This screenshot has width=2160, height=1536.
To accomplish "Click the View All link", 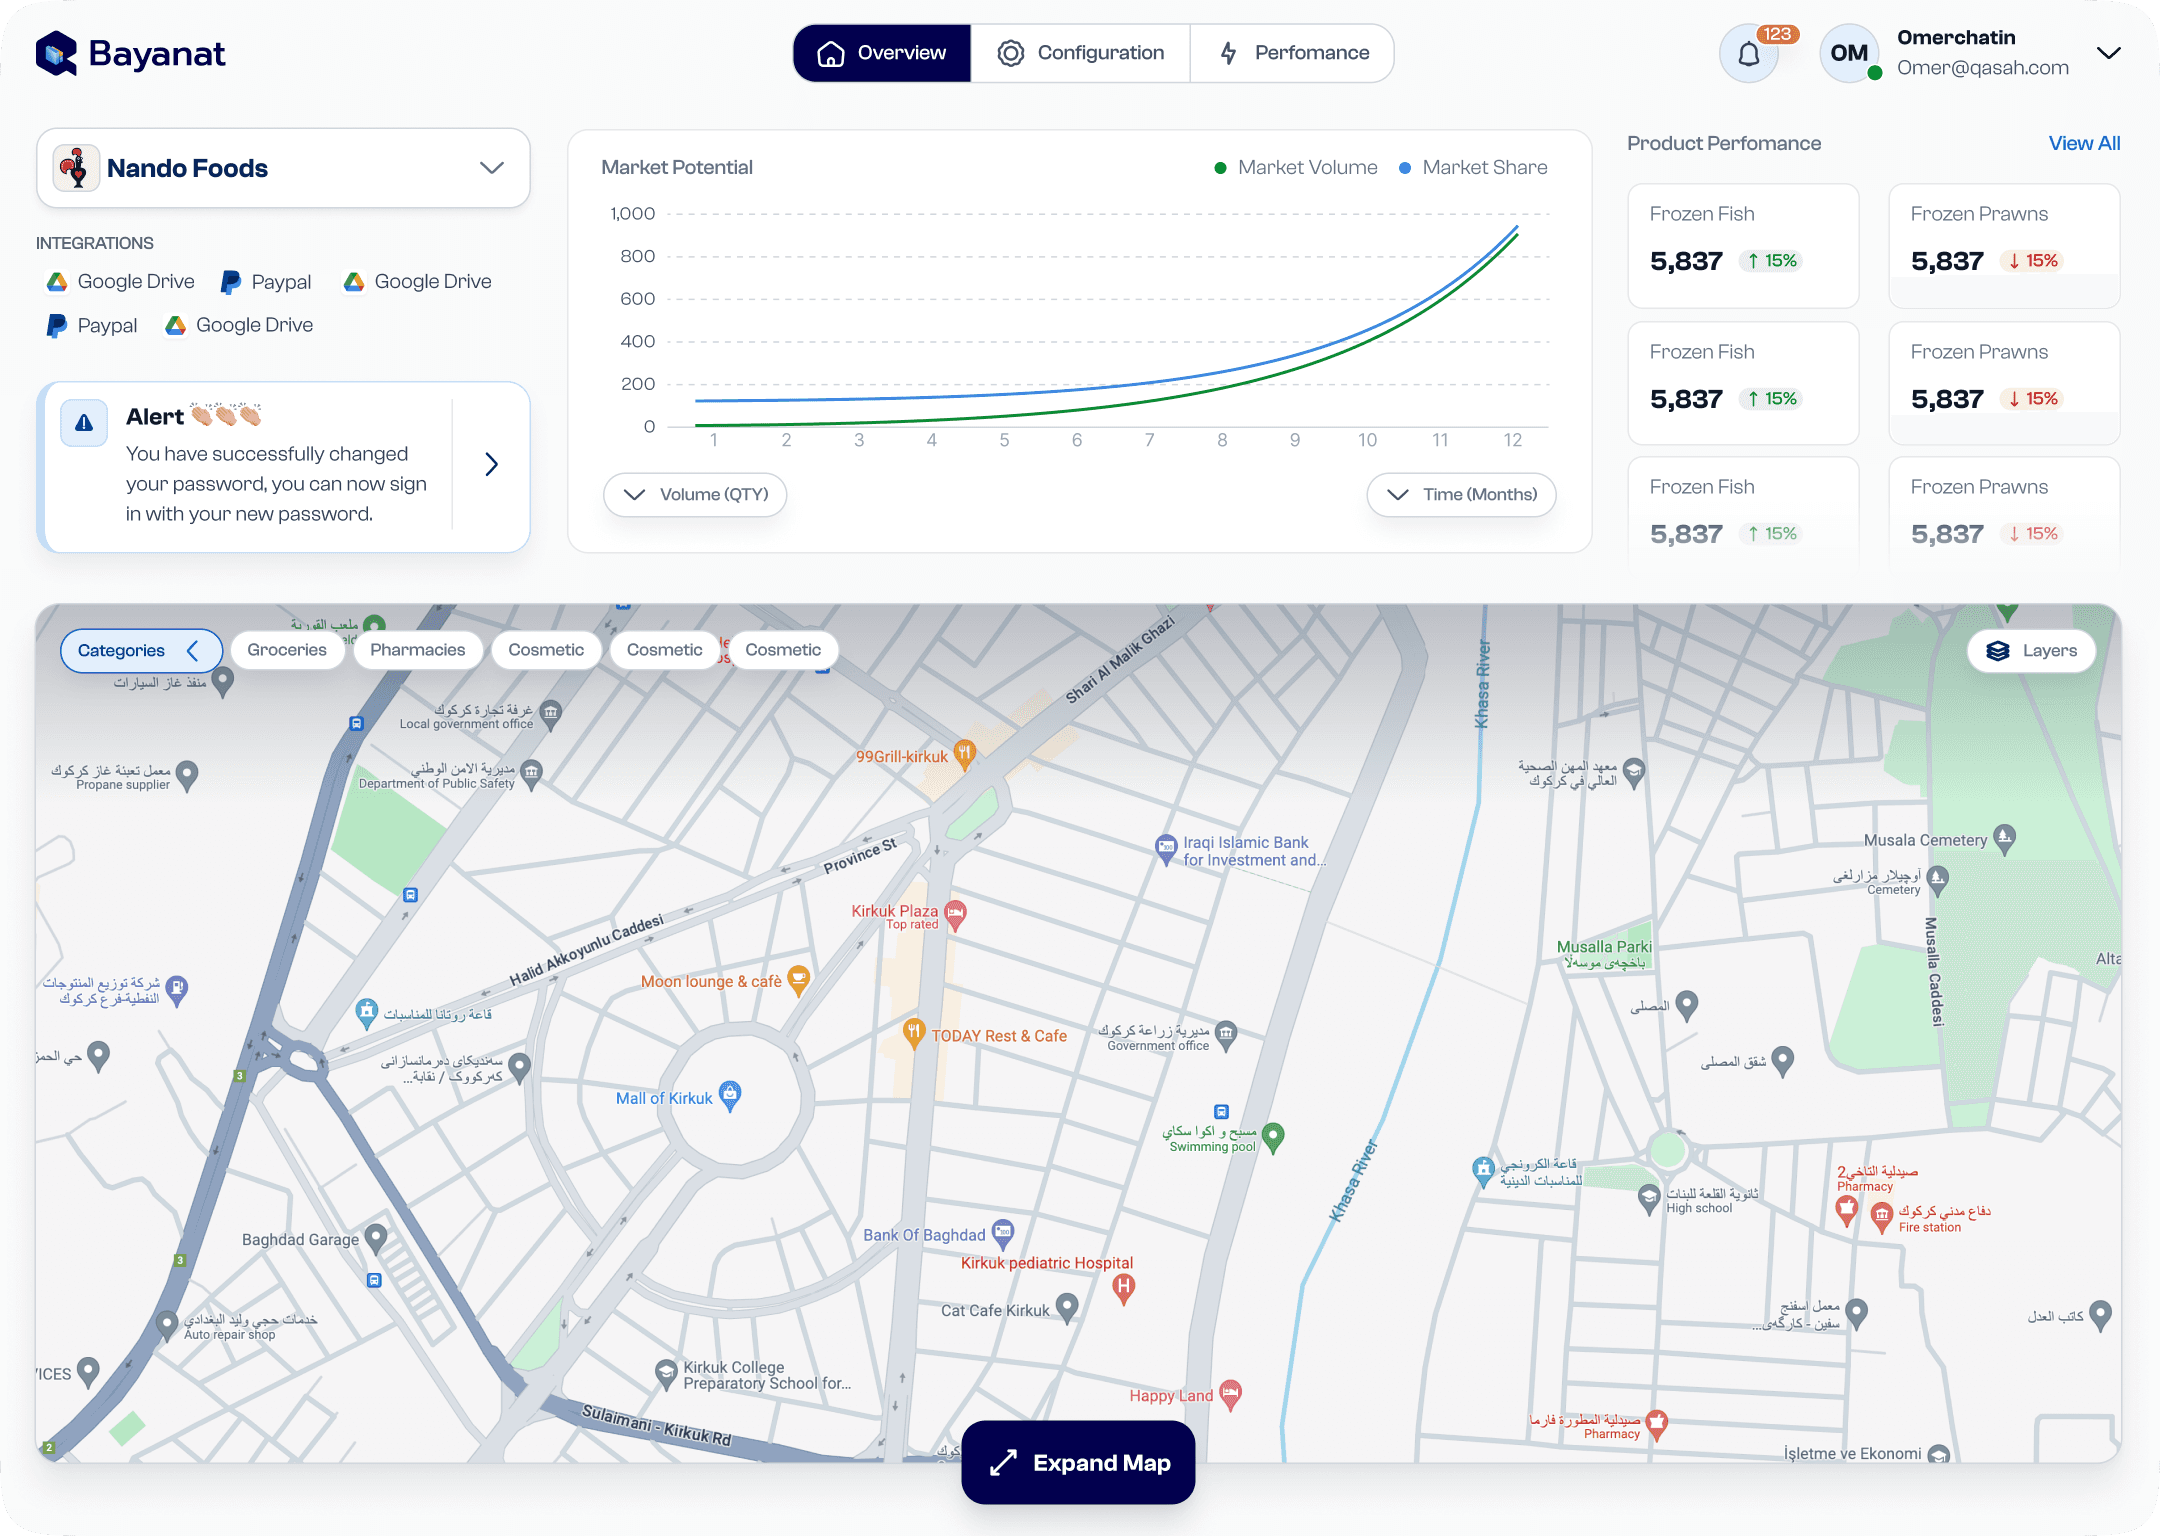I will click(x=2084, y=143).
